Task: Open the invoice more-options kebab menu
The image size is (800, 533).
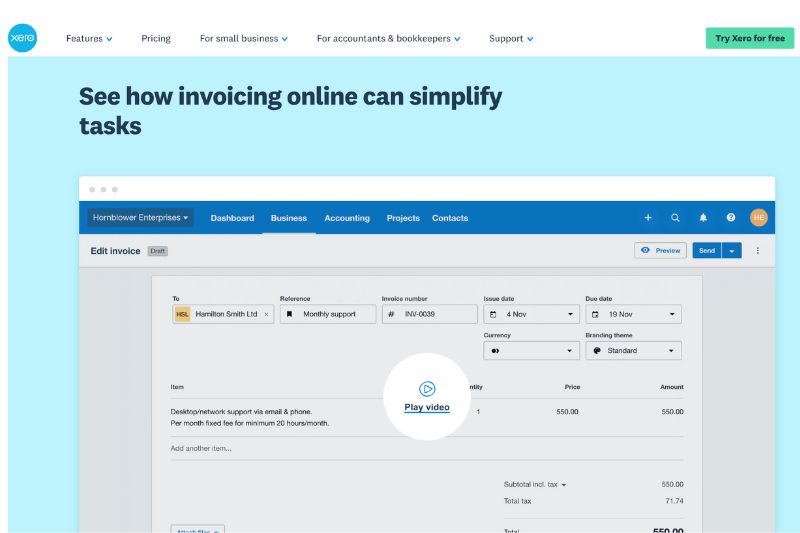Action: (758, 250)
